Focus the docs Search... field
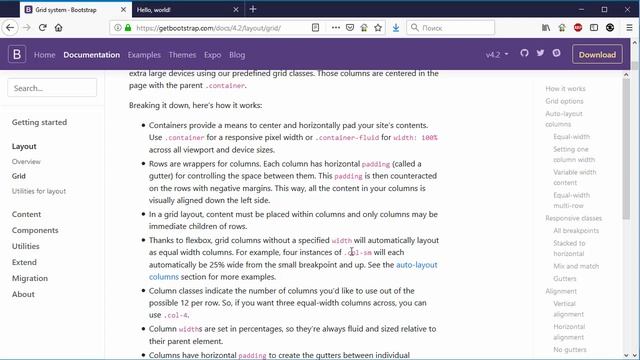 click(52, 88)
